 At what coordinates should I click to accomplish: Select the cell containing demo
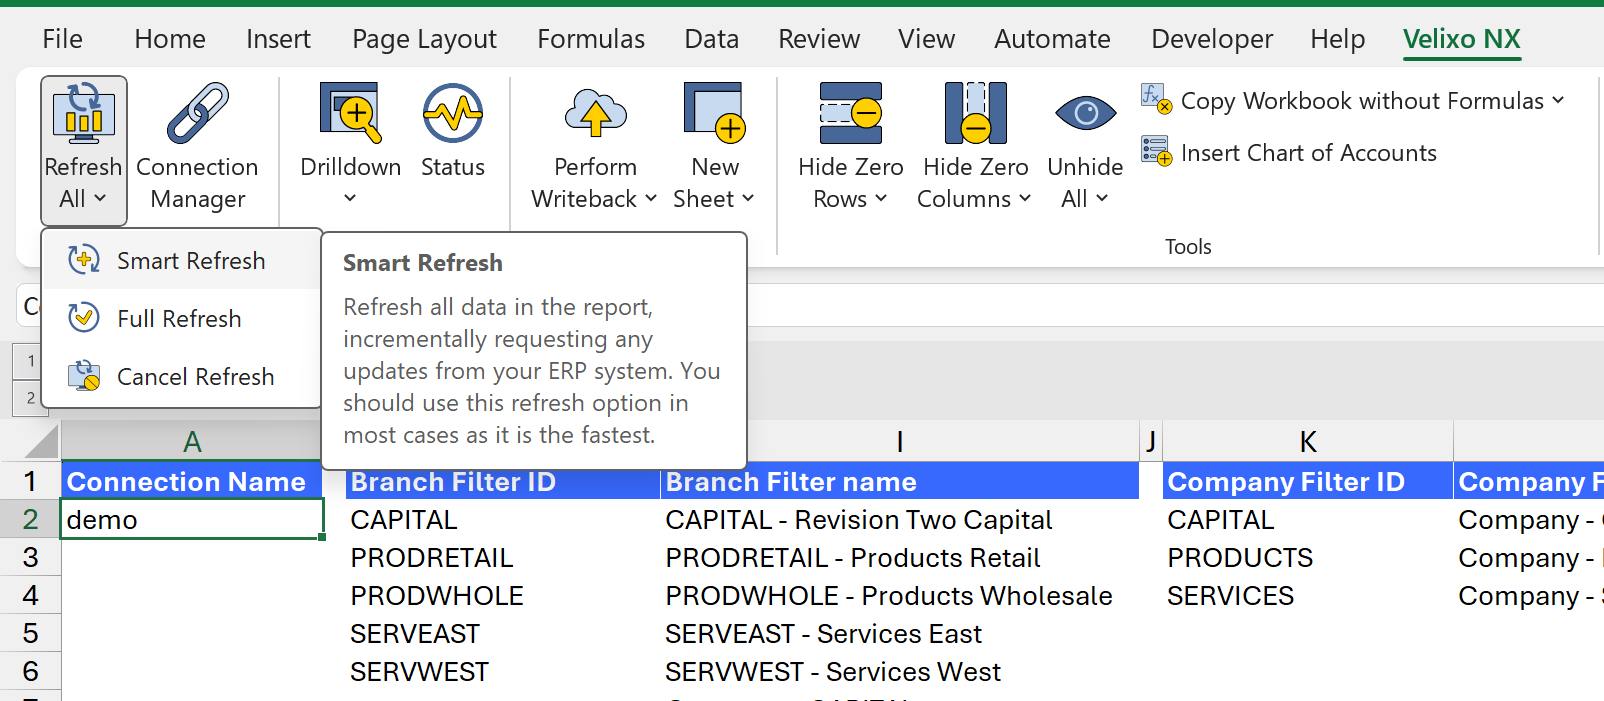tap(192, 519)
